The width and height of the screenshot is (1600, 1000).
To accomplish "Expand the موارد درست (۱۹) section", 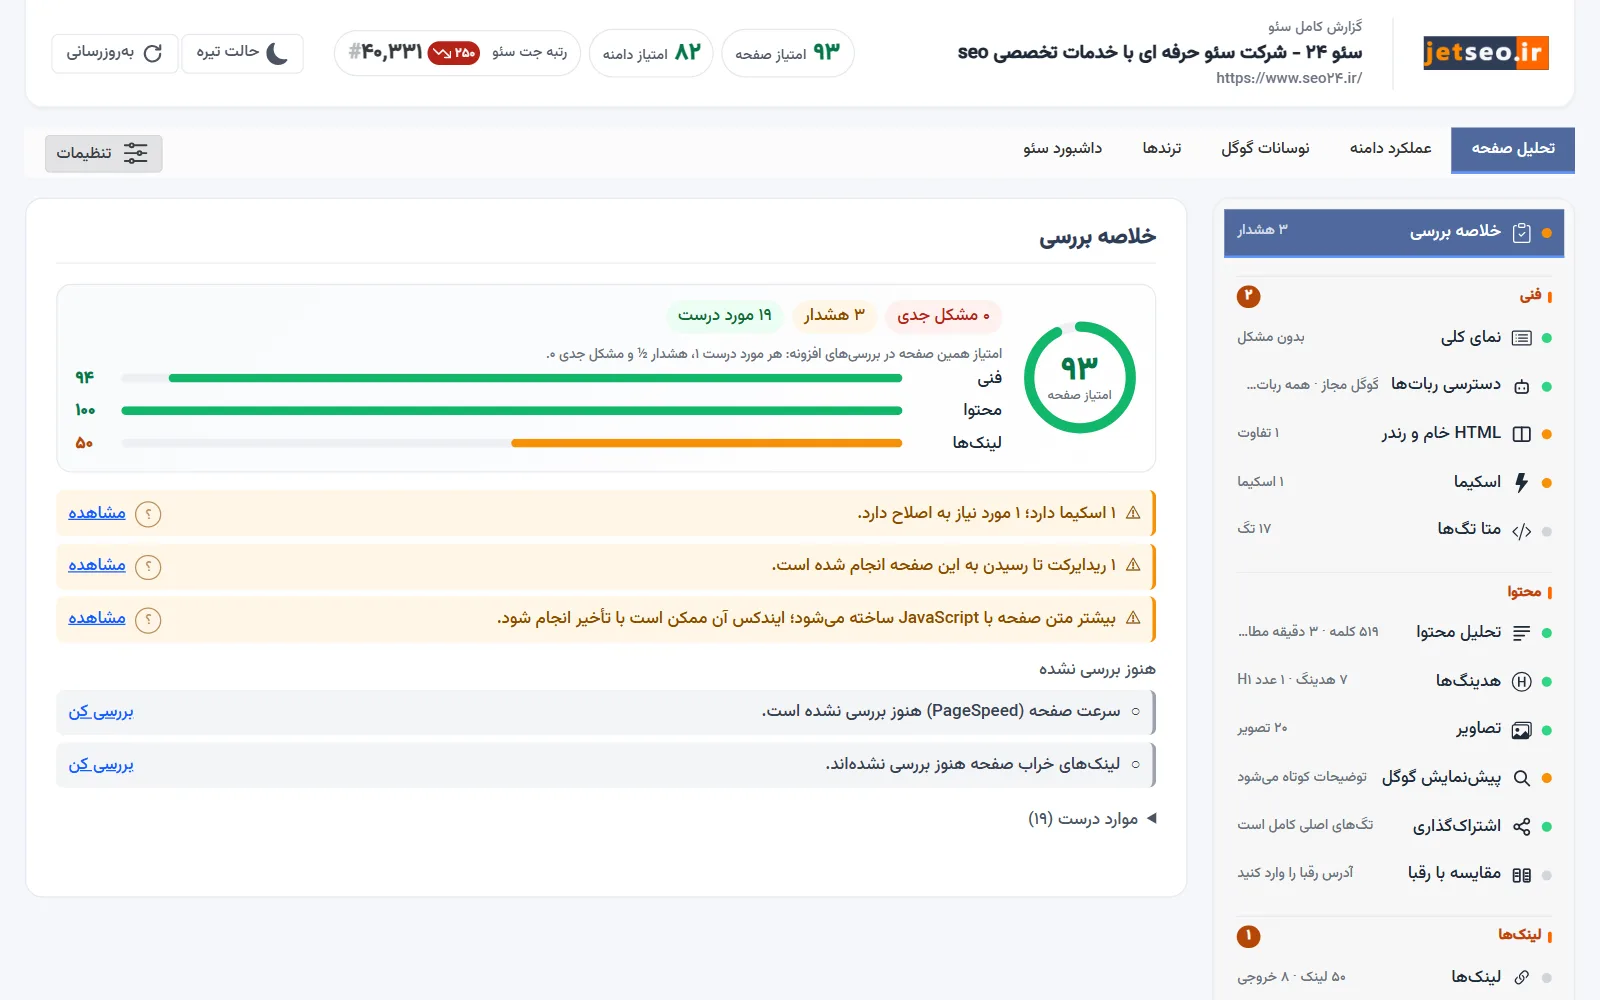I will pos(1092,819).
